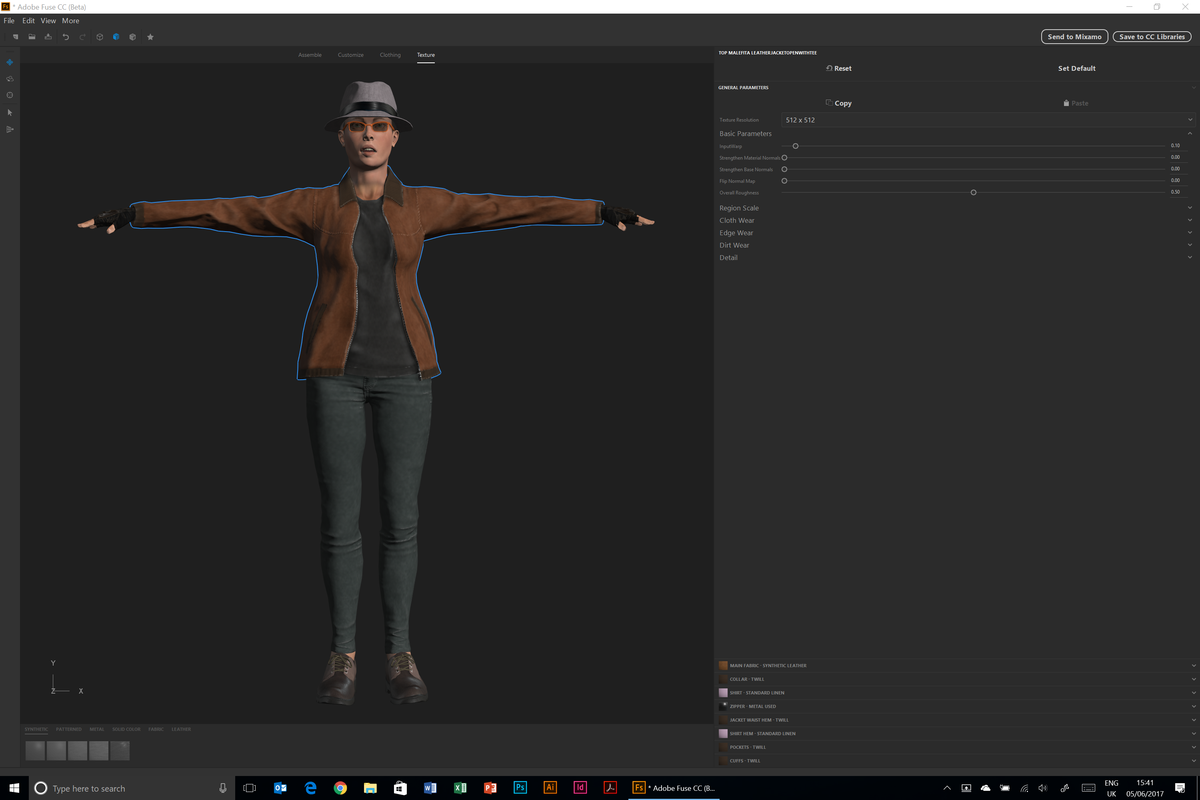The image size is (1200, 800).
Task: Click the Send to Mixamo button
Action: coord(1074,37)
